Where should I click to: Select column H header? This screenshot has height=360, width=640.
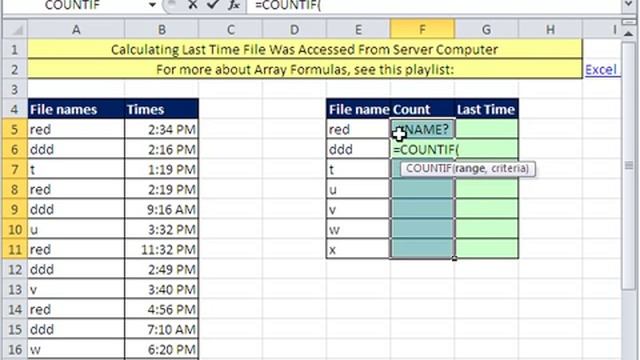click(x=550, y=29)
